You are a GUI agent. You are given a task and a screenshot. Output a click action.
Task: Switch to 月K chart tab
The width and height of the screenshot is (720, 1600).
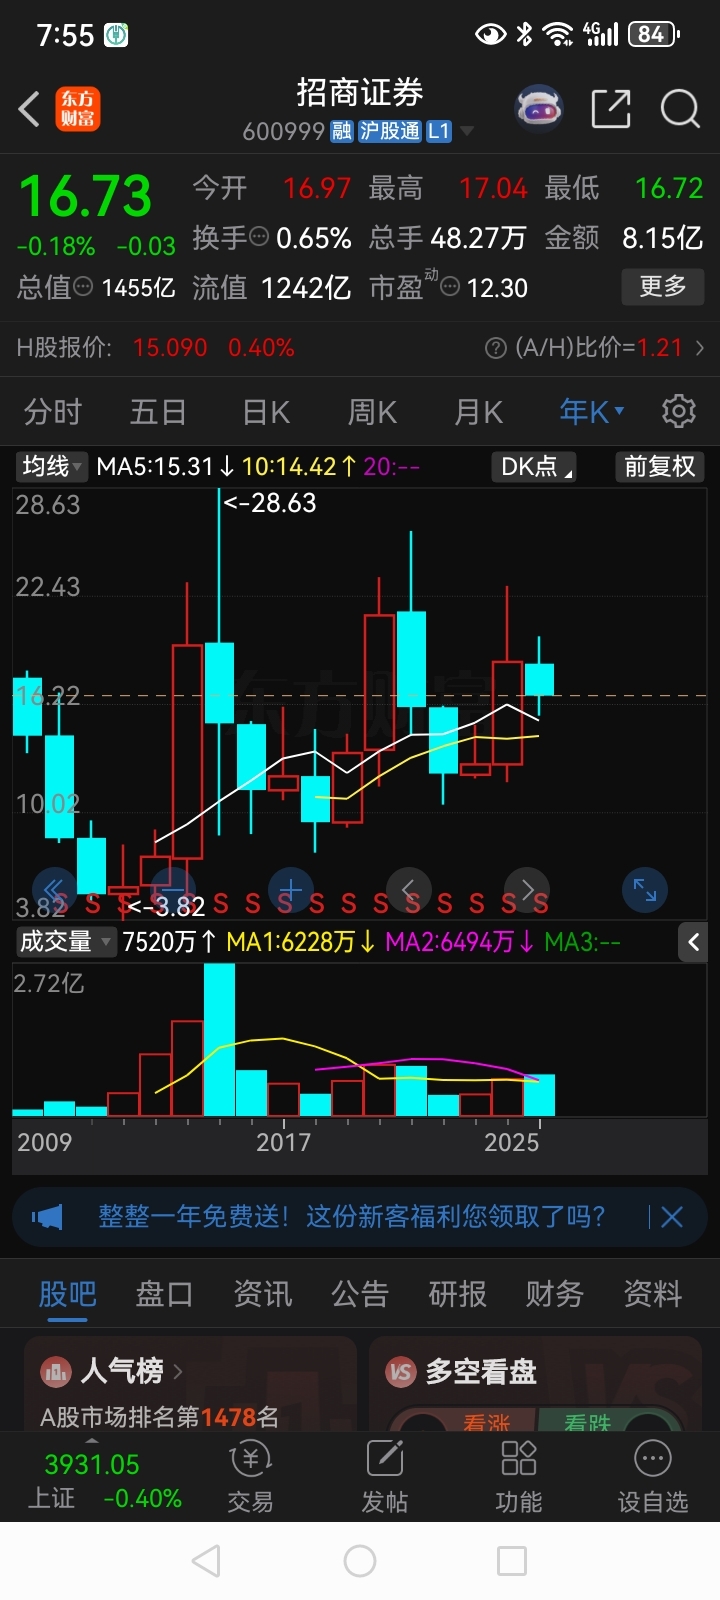point(478,412)
